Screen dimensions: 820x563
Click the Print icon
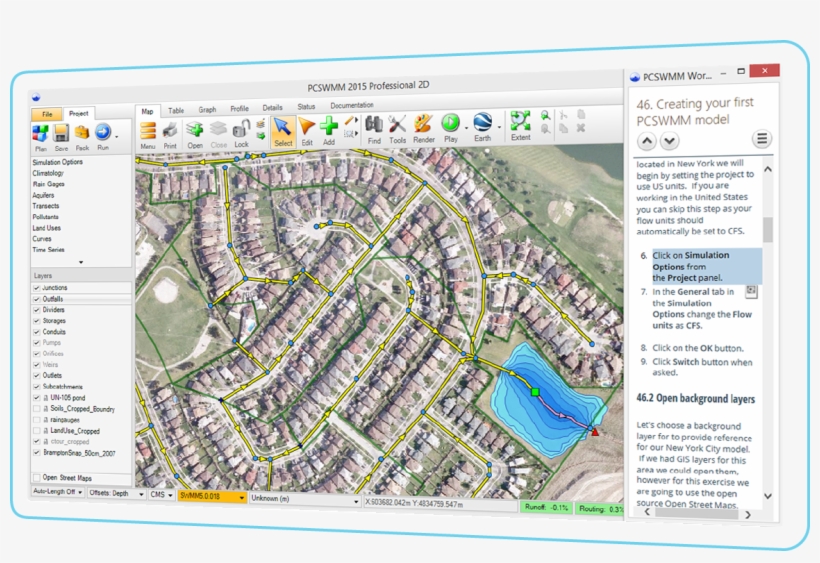[170, 131]
